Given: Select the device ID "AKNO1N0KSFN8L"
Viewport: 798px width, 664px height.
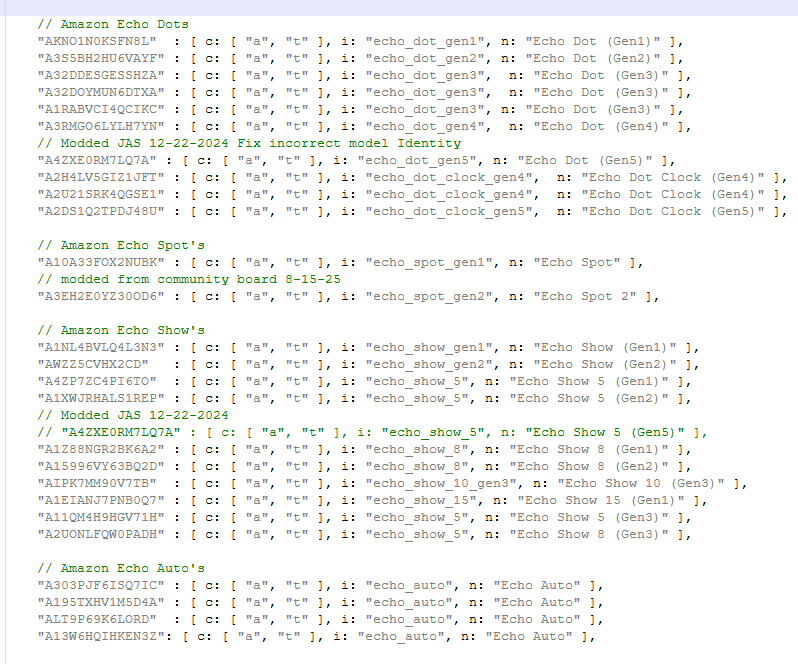Looking at the screenshot, I should 97,41.
